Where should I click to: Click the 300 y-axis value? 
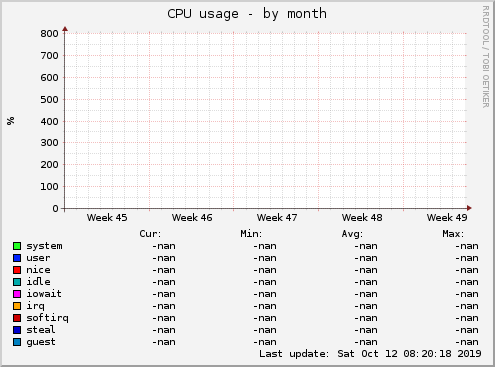(49, 143)
